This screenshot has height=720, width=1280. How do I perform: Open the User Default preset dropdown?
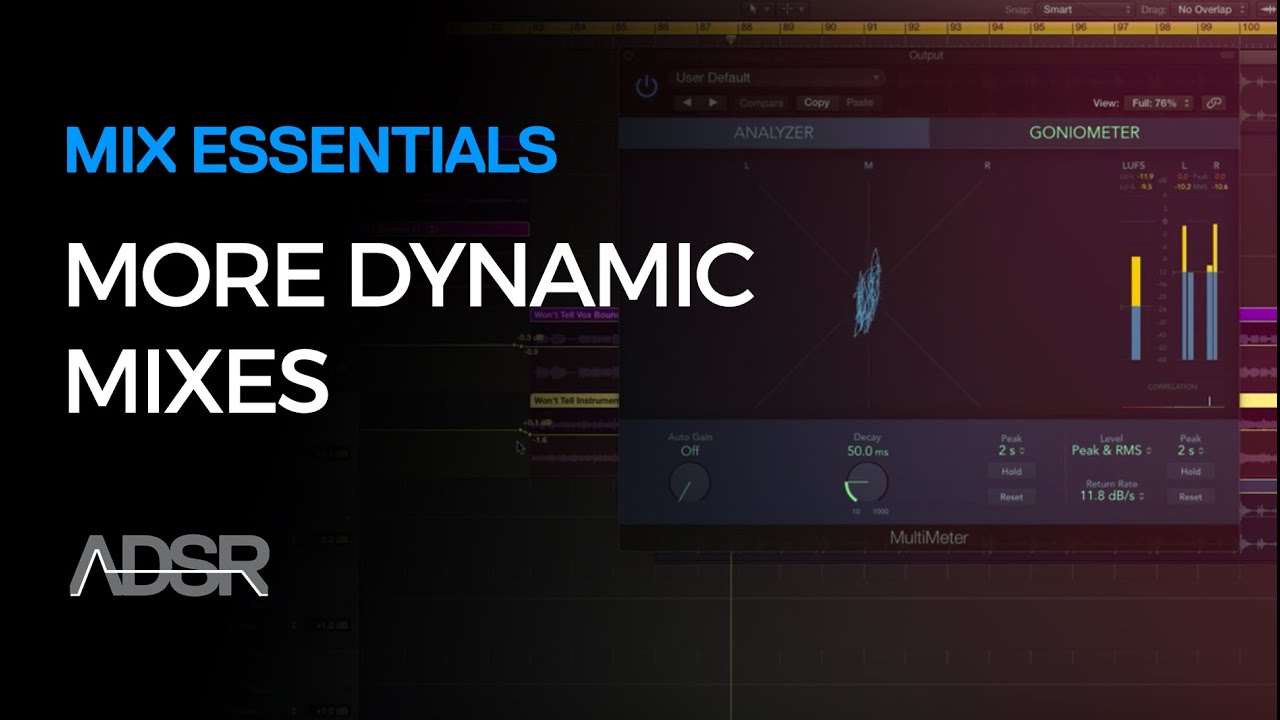pyautogui.click(x=777, y=77)
